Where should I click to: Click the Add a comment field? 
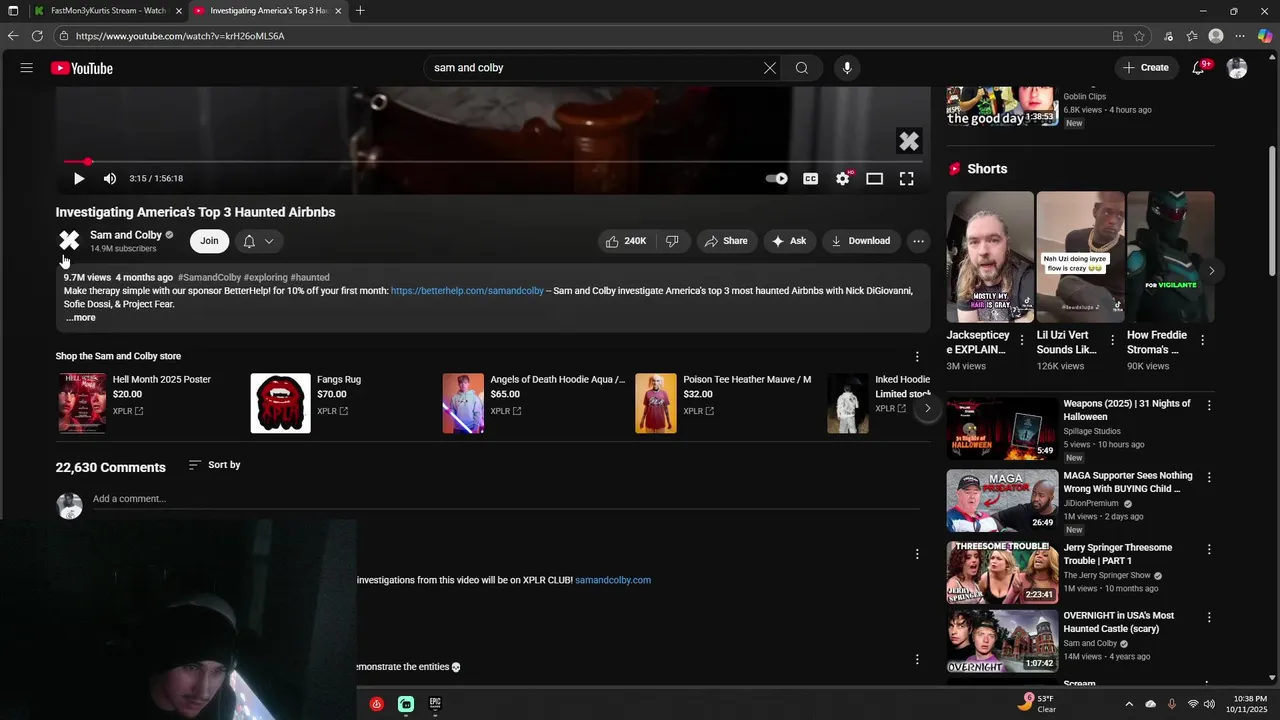(505, 499)
